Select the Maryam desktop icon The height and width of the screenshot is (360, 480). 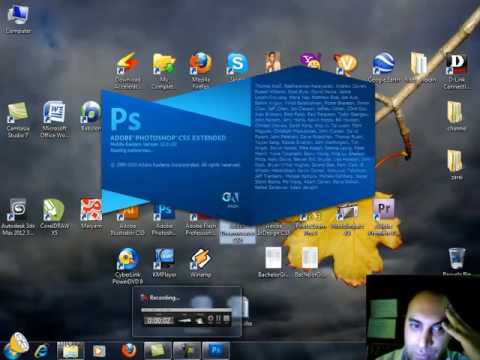(x=91, y=214)
